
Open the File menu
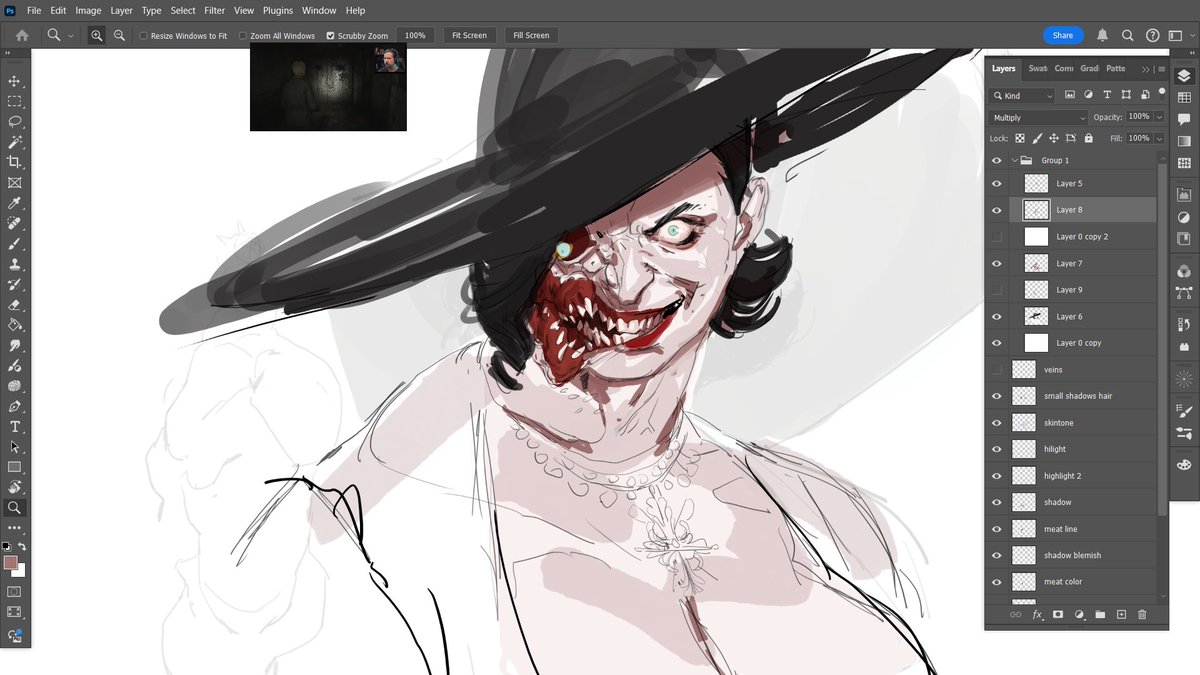coord(34,10)
